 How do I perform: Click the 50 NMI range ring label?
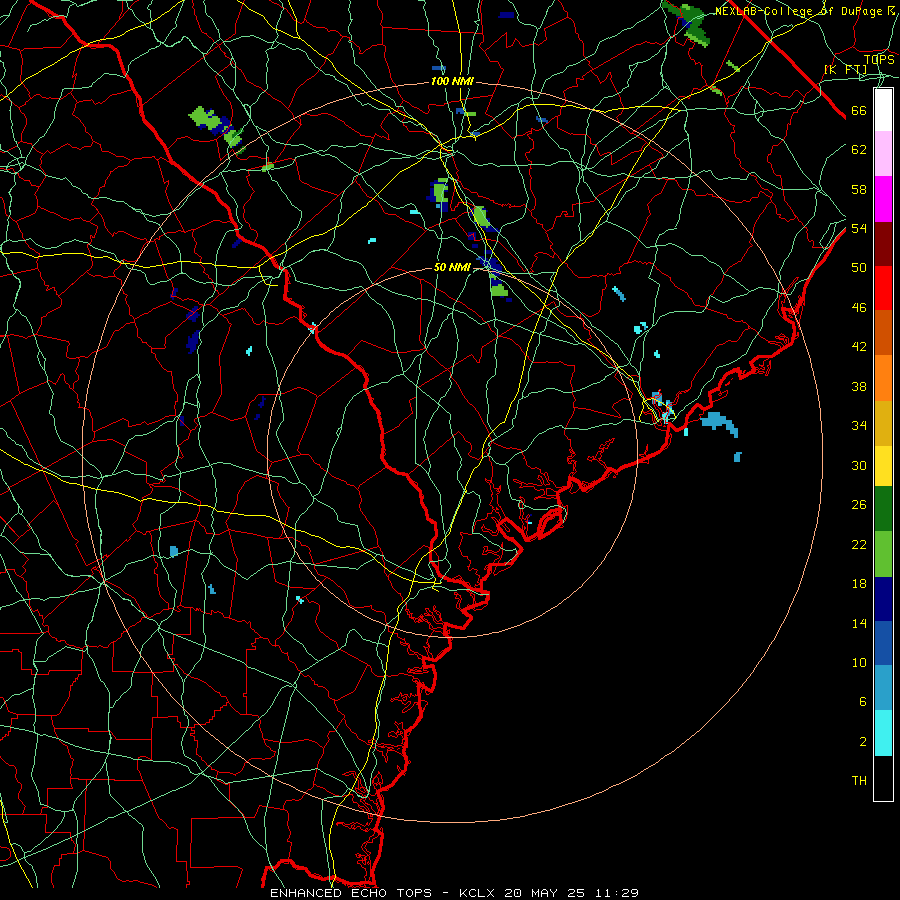point(452,267)
